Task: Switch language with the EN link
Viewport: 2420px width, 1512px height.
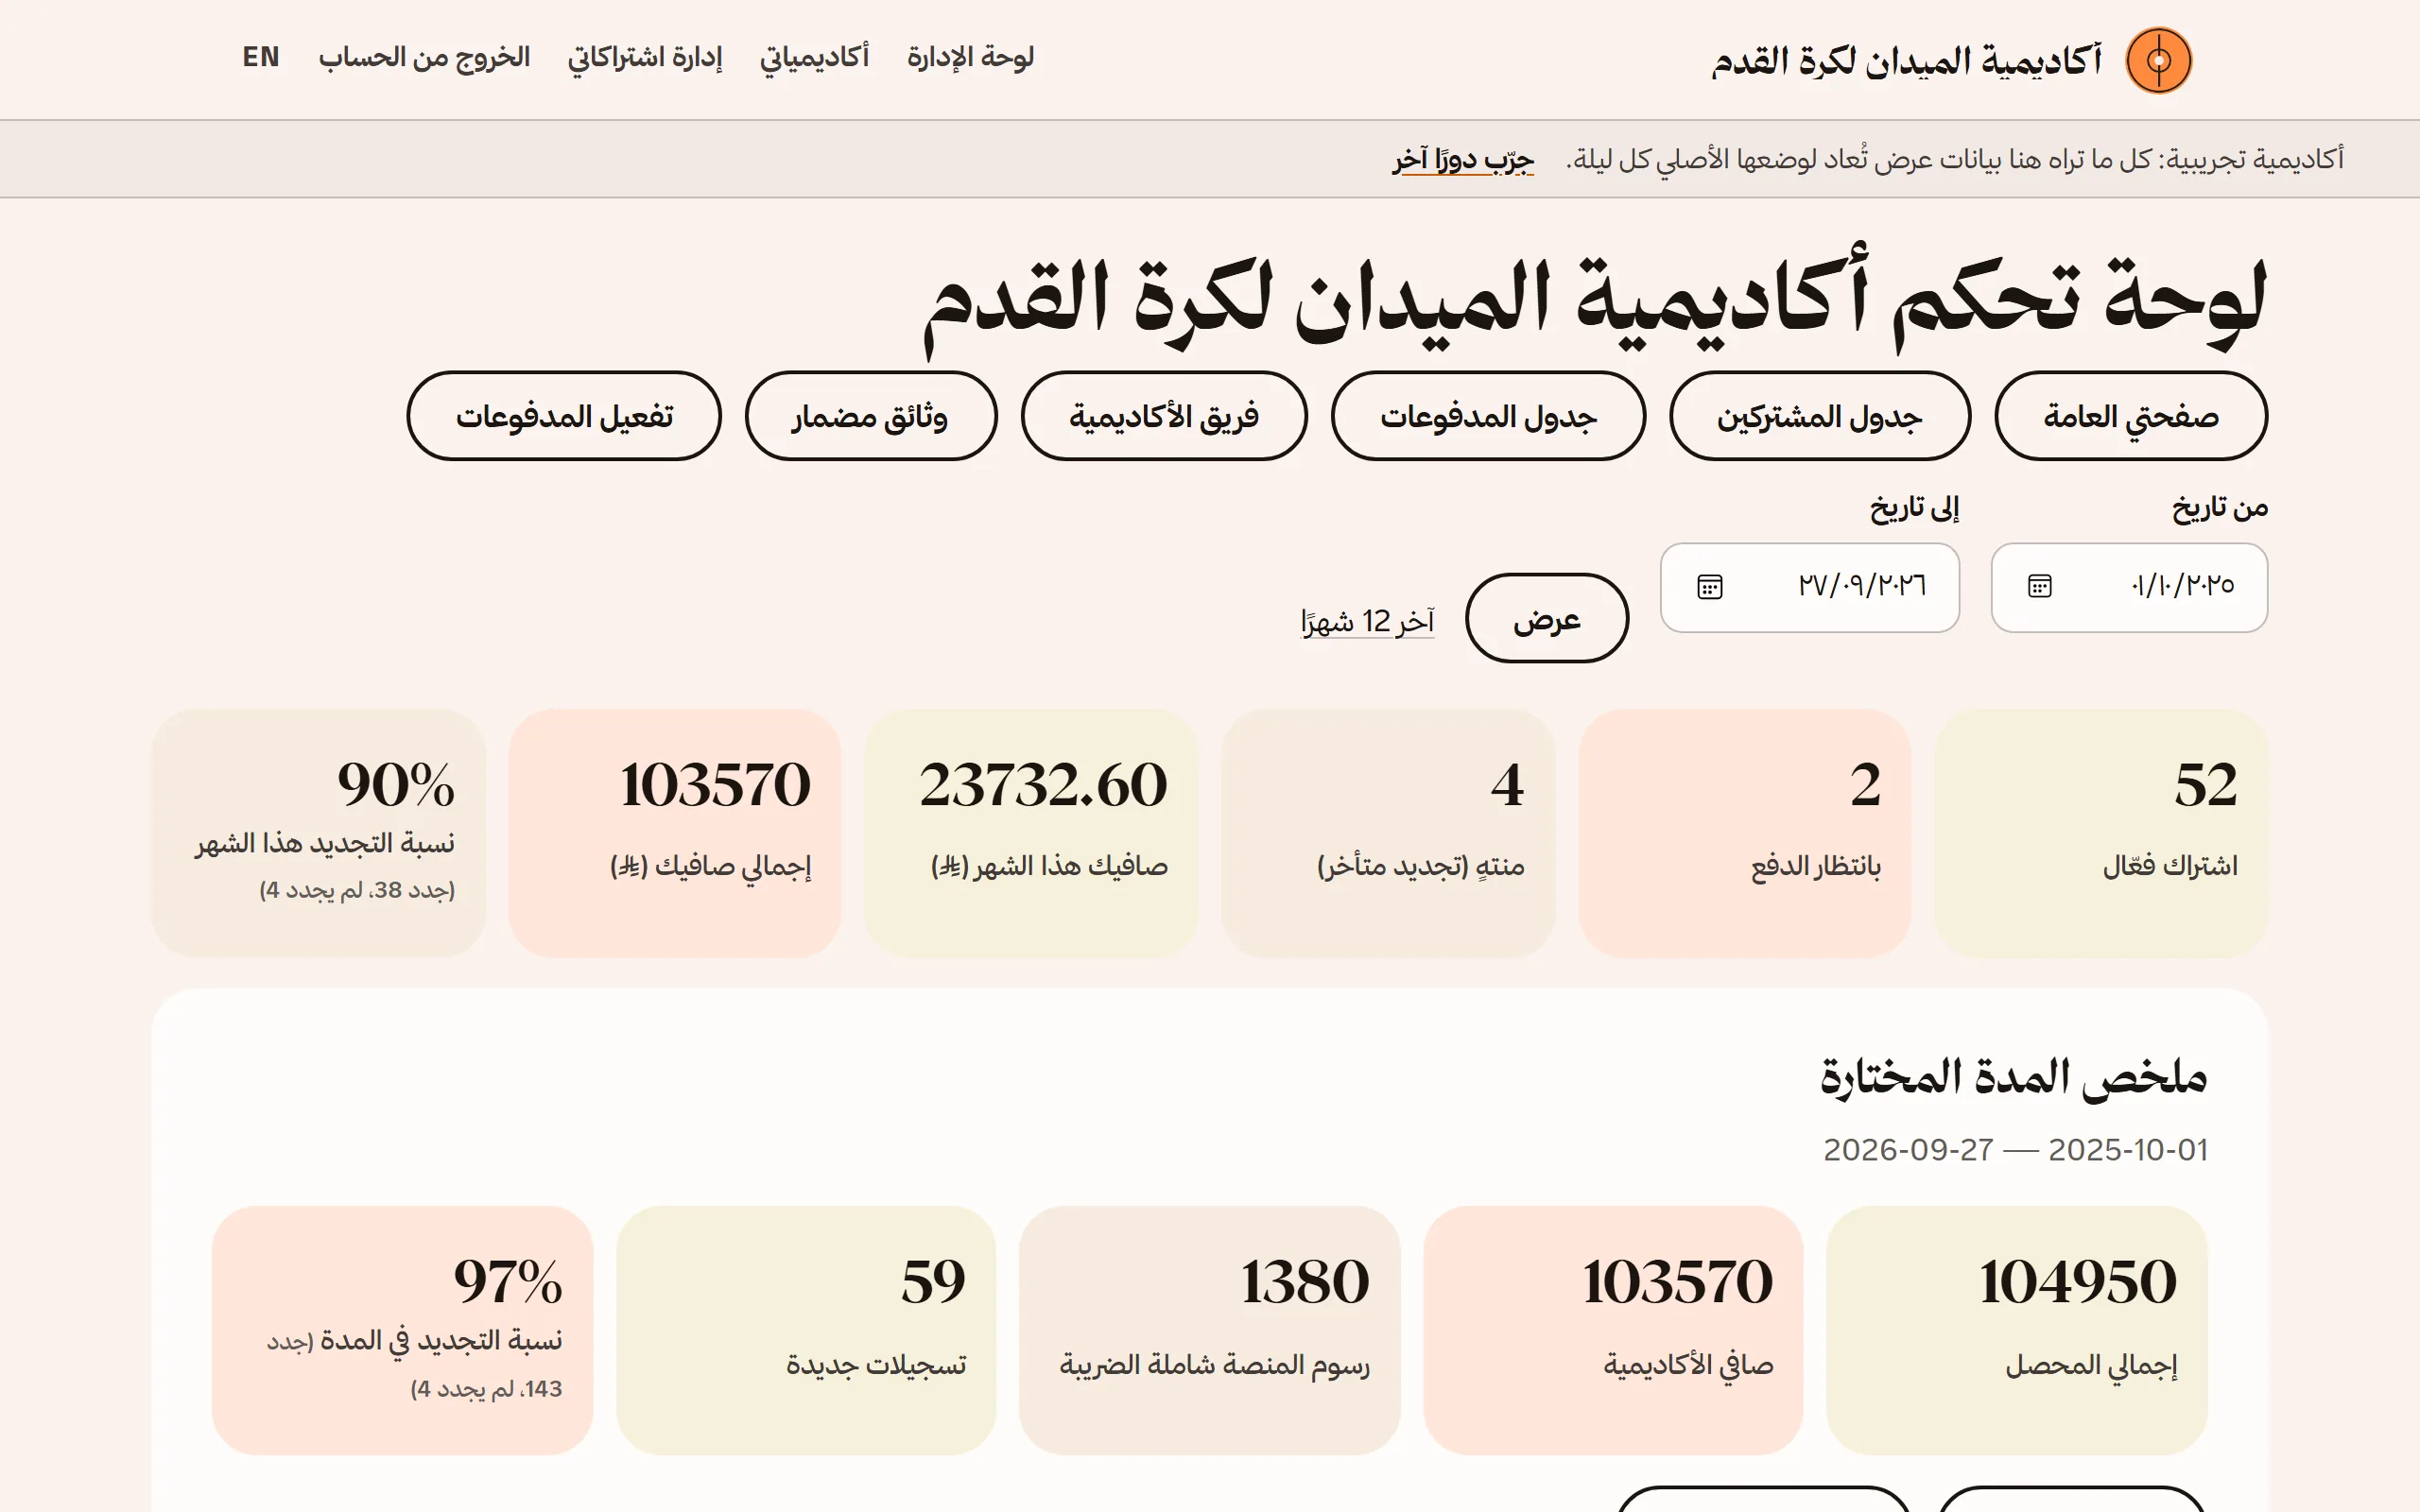Action: (x=261, y=58)
